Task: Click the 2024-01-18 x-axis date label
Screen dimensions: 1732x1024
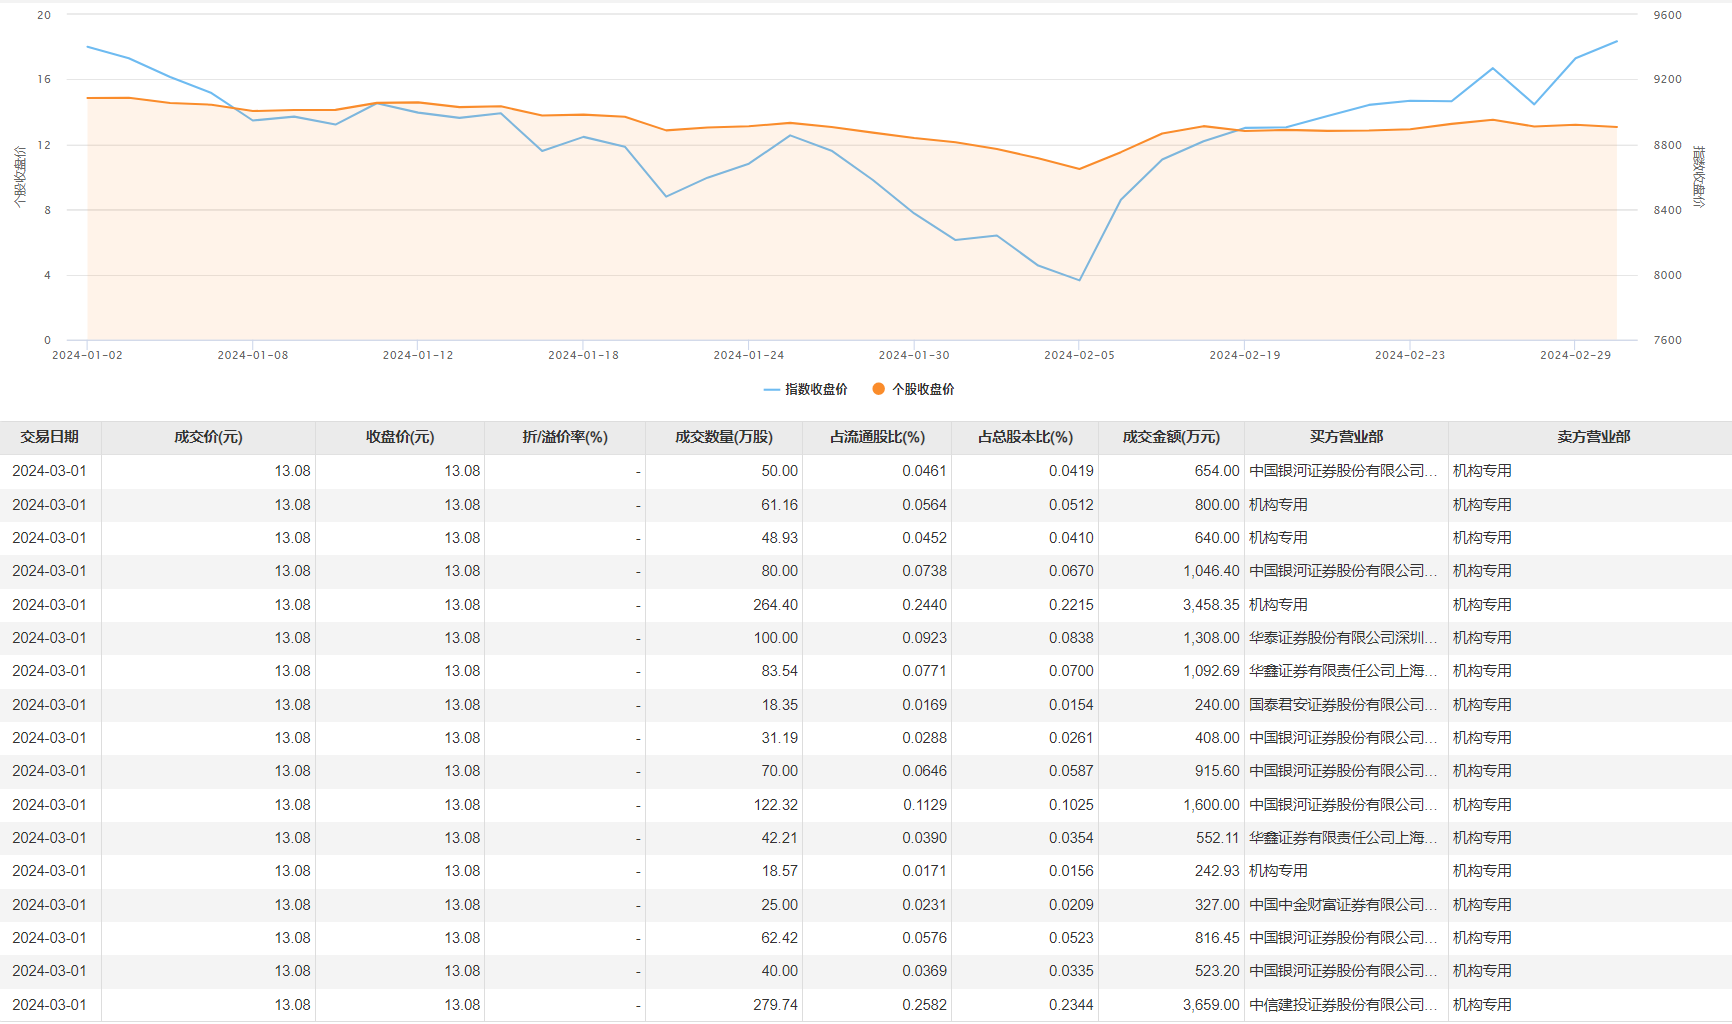Action: [x=583, y=355]
